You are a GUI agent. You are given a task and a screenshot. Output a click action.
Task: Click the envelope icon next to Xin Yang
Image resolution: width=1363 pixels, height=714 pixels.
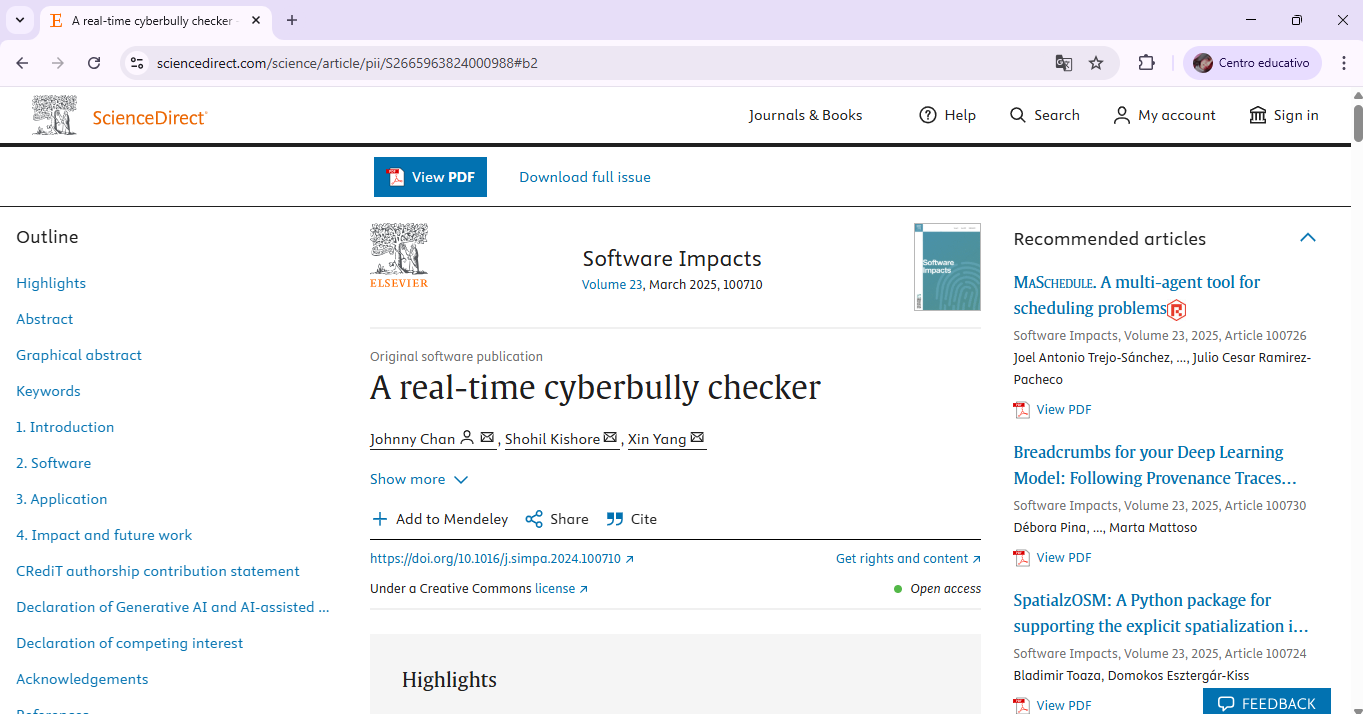697,438
